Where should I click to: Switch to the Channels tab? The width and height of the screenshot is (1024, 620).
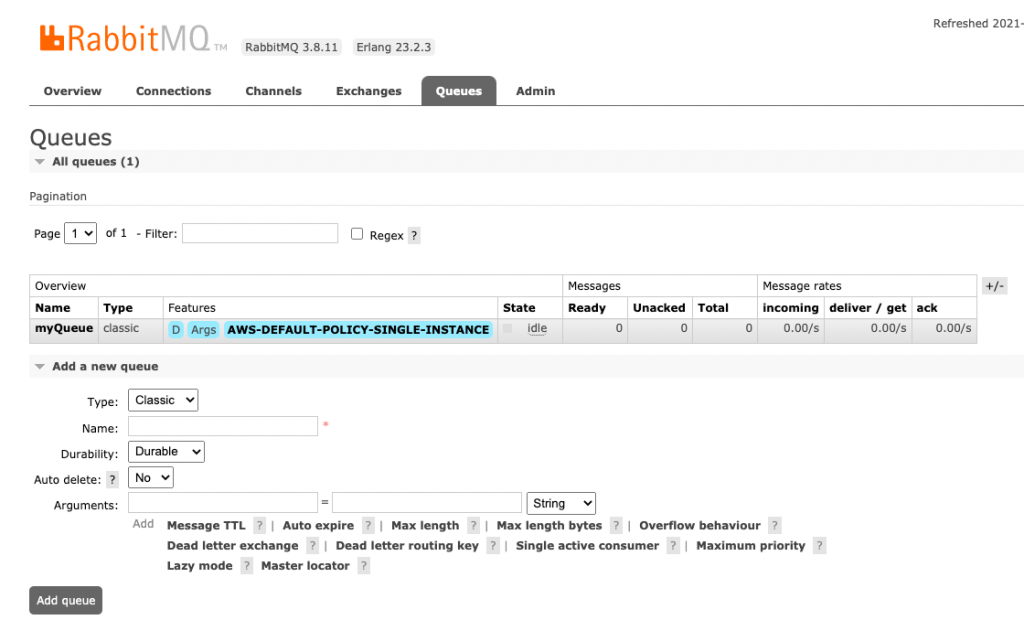pos(274,91)
